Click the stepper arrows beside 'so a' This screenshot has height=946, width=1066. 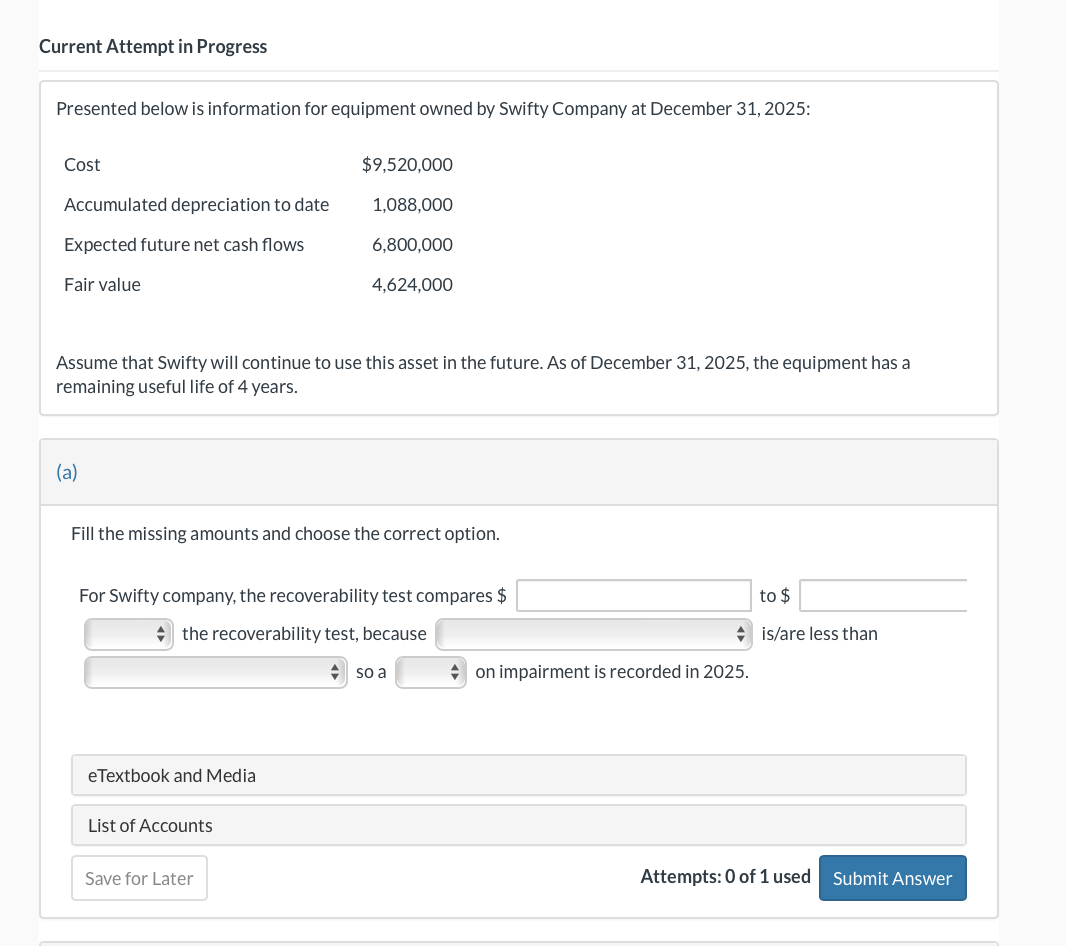coord(335,671)
